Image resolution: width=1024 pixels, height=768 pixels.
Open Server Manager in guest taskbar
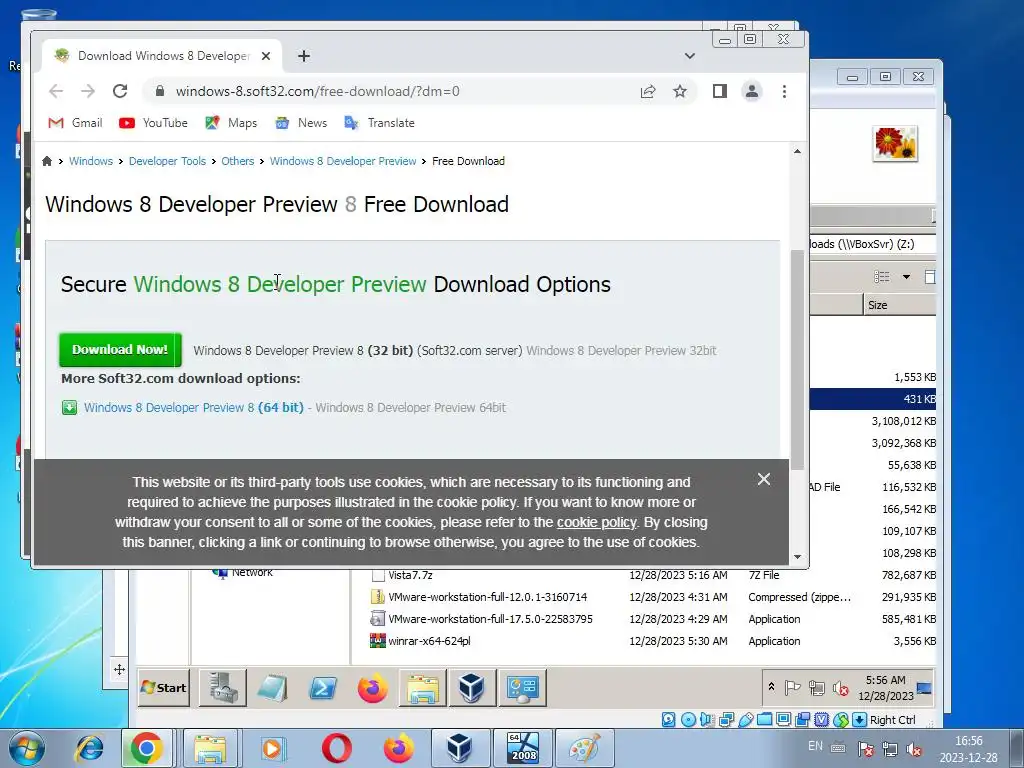[223, 688]
